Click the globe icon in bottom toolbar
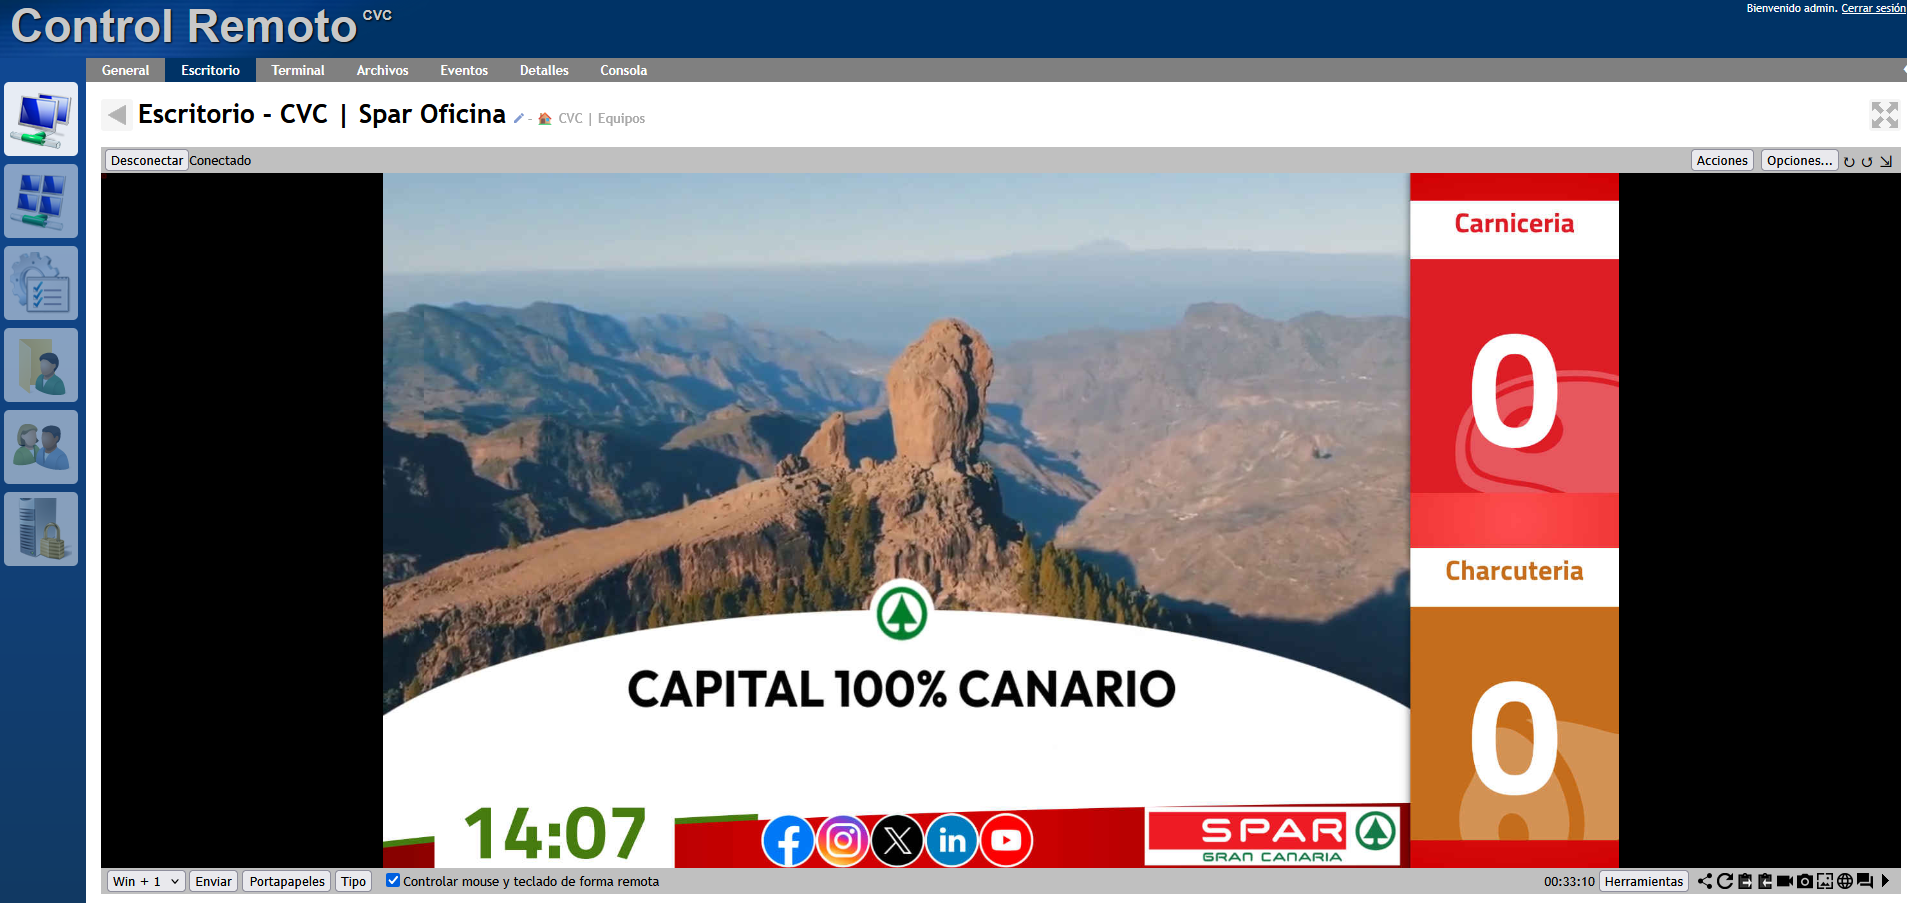The width and height of the screenshot is (1907, 903). [x=1845, y=881]
